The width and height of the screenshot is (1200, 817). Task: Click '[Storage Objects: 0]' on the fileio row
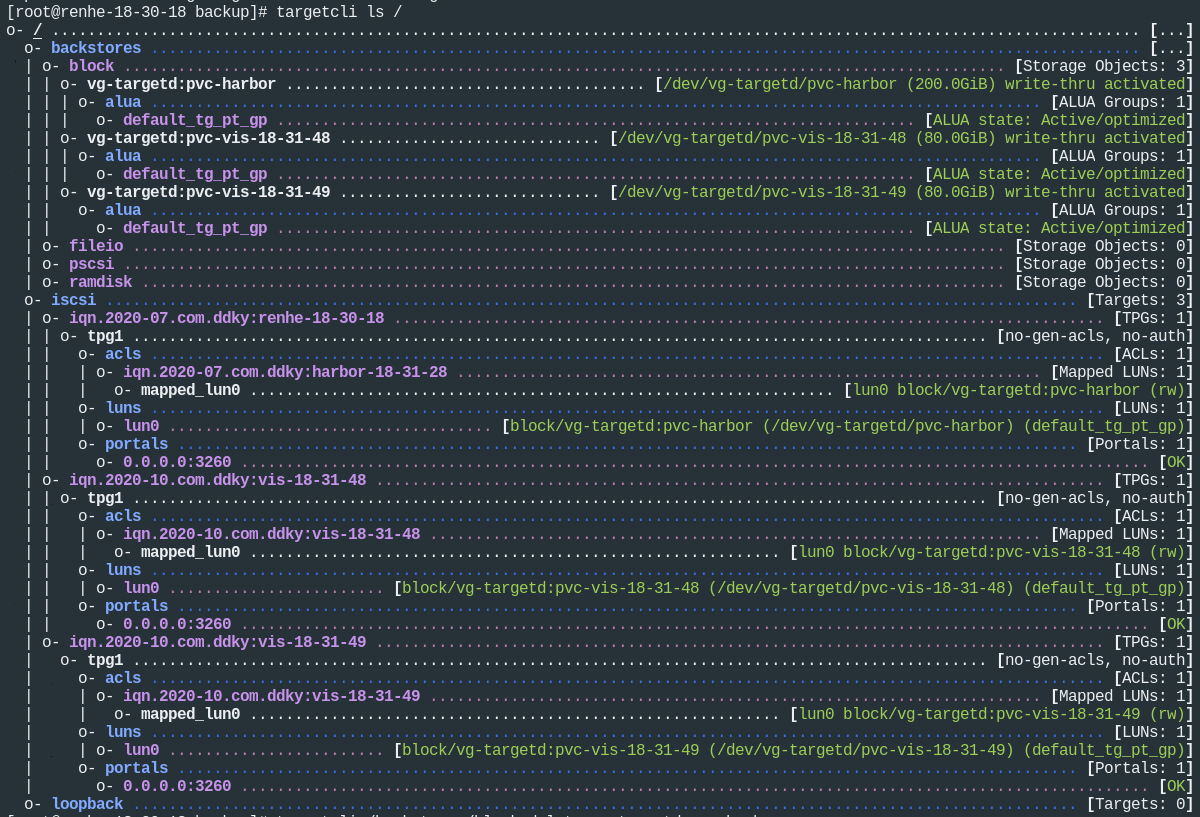tap(1104, 246)
